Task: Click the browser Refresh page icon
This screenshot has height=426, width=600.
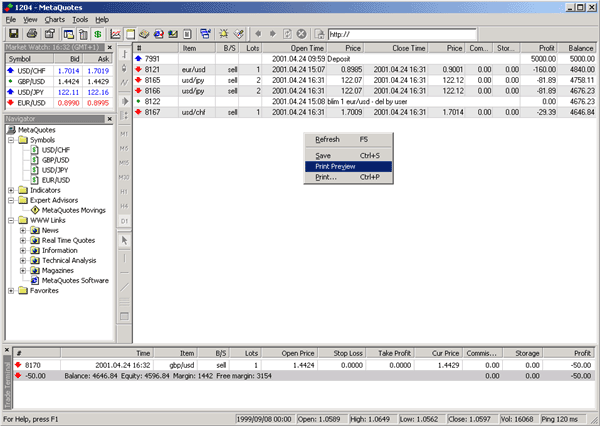Action: [287, 34]
